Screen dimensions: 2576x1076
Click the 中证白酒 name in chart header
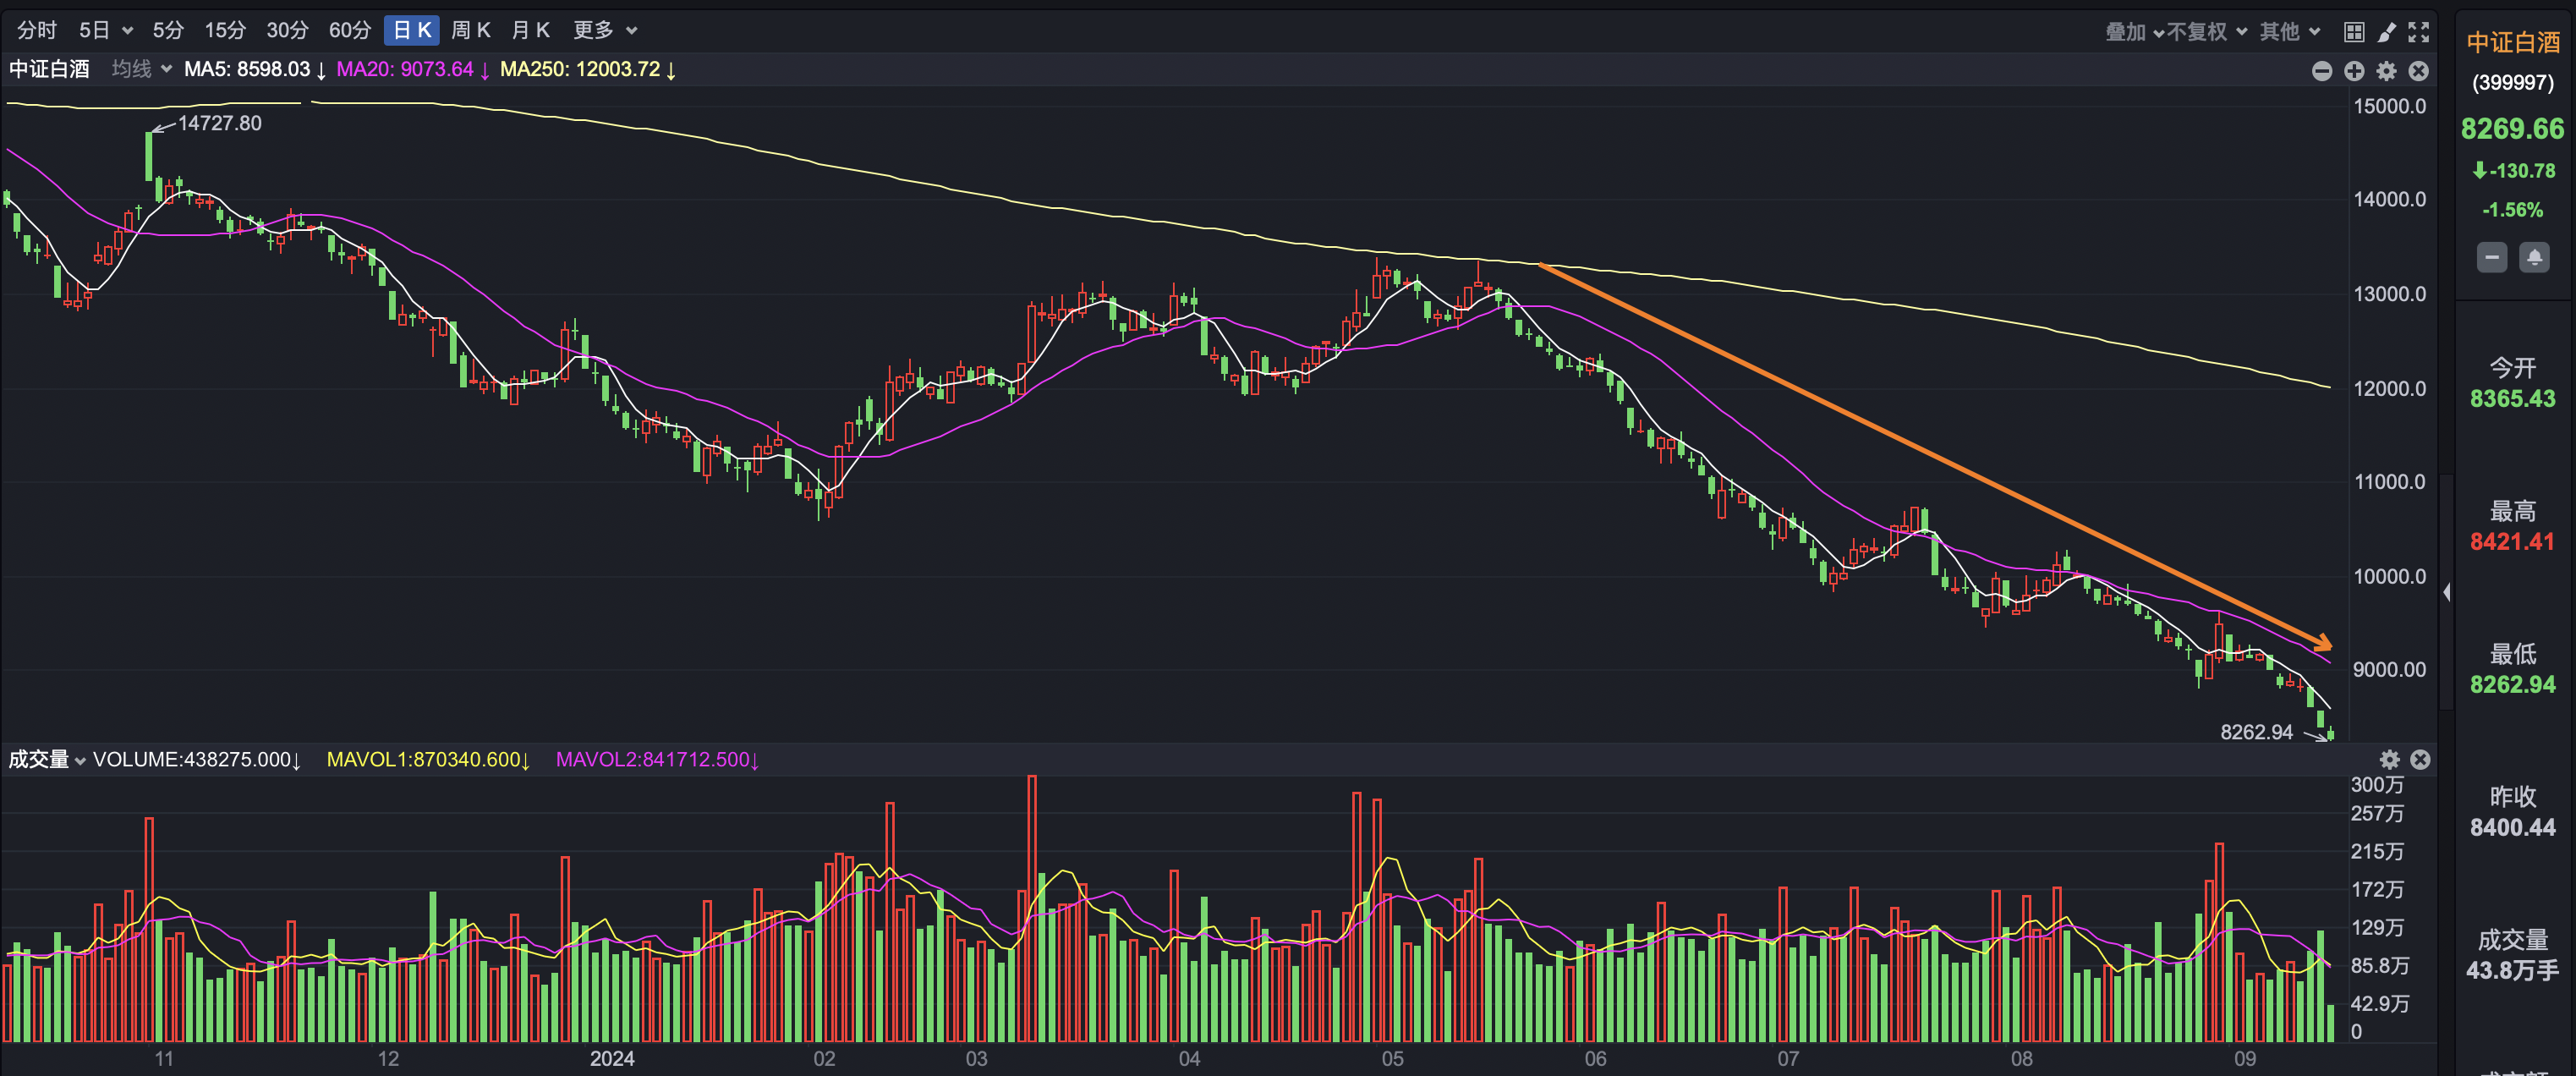[x=49, y=69]
